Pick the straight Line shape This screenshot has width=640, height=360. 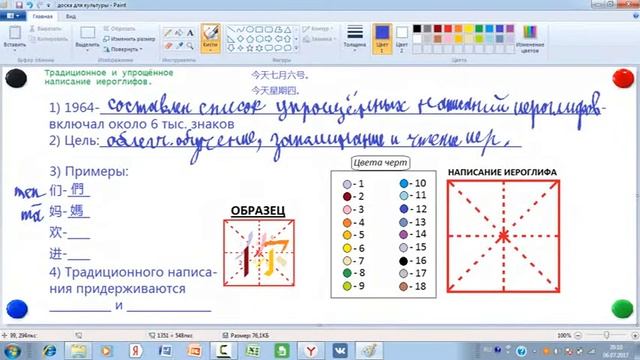231,30
